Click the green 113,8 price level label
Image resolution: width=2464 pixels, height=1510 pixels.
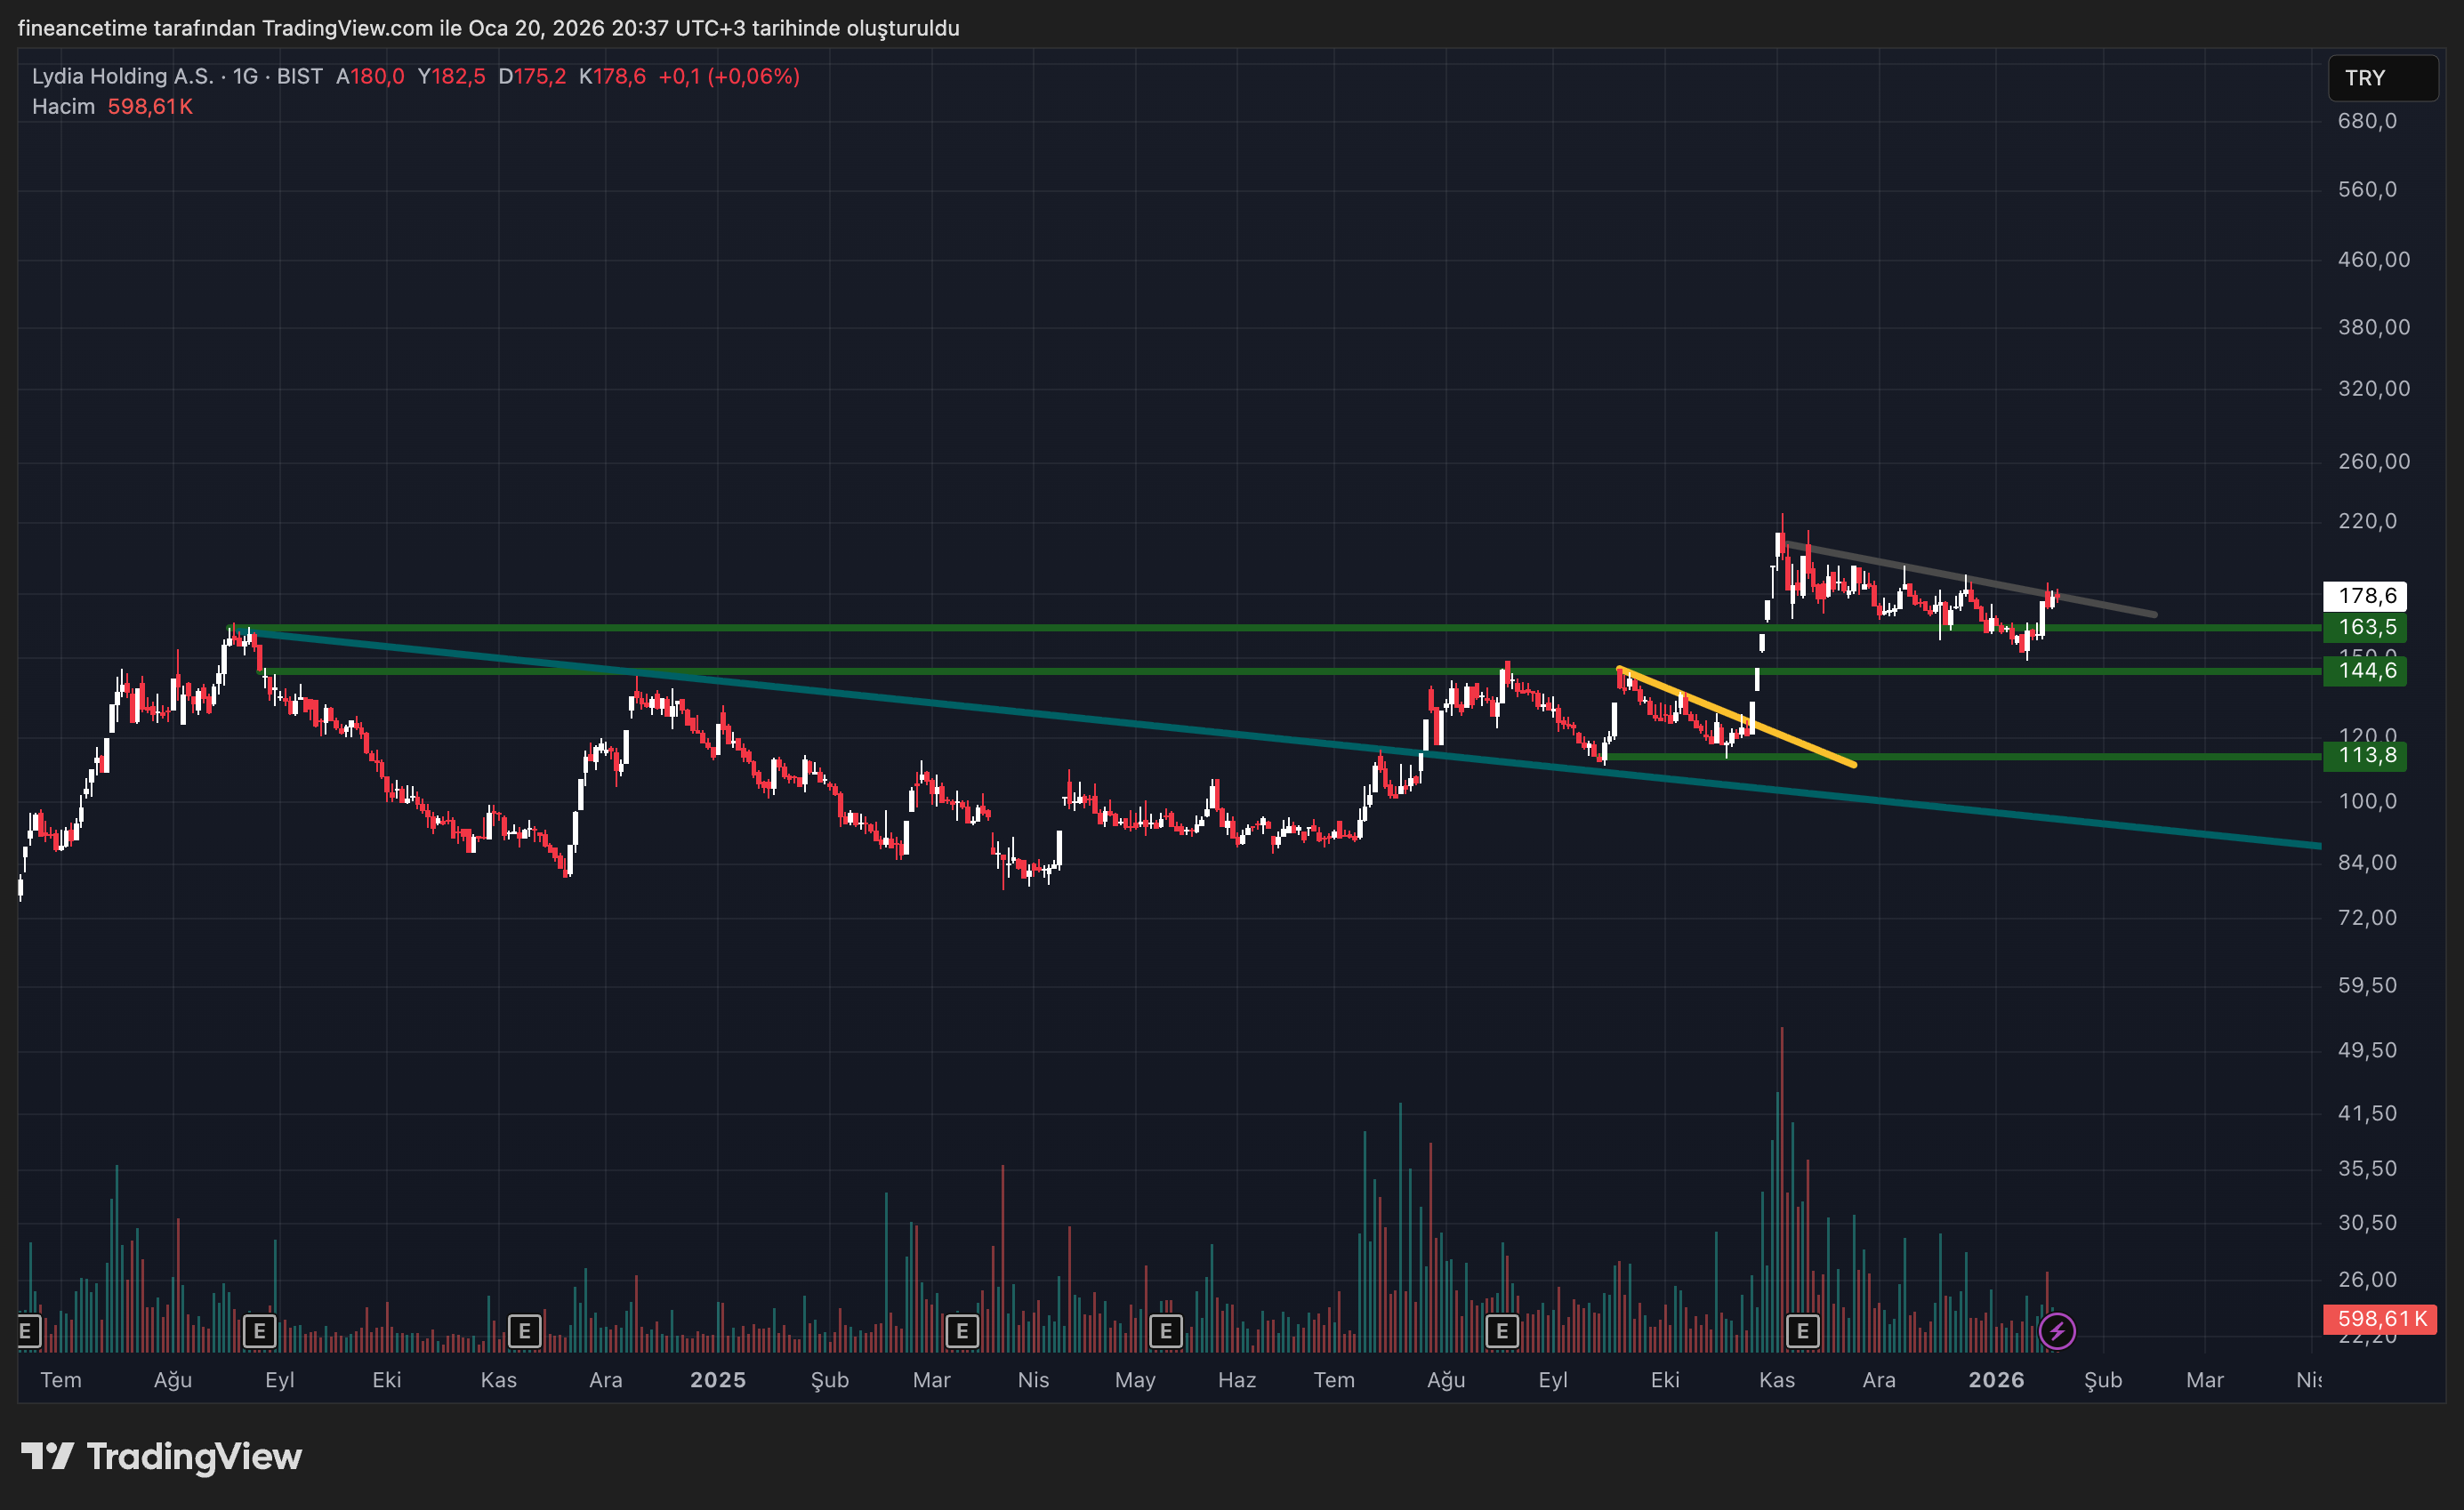(x=2365, y=756)
